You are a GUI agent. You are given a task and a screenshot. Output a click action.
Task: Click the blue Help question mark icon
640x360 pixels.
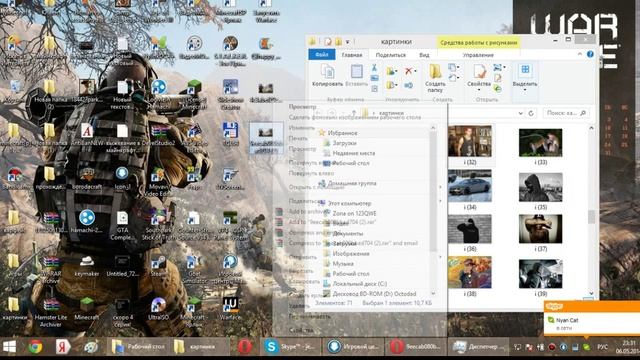pos(590,54)
